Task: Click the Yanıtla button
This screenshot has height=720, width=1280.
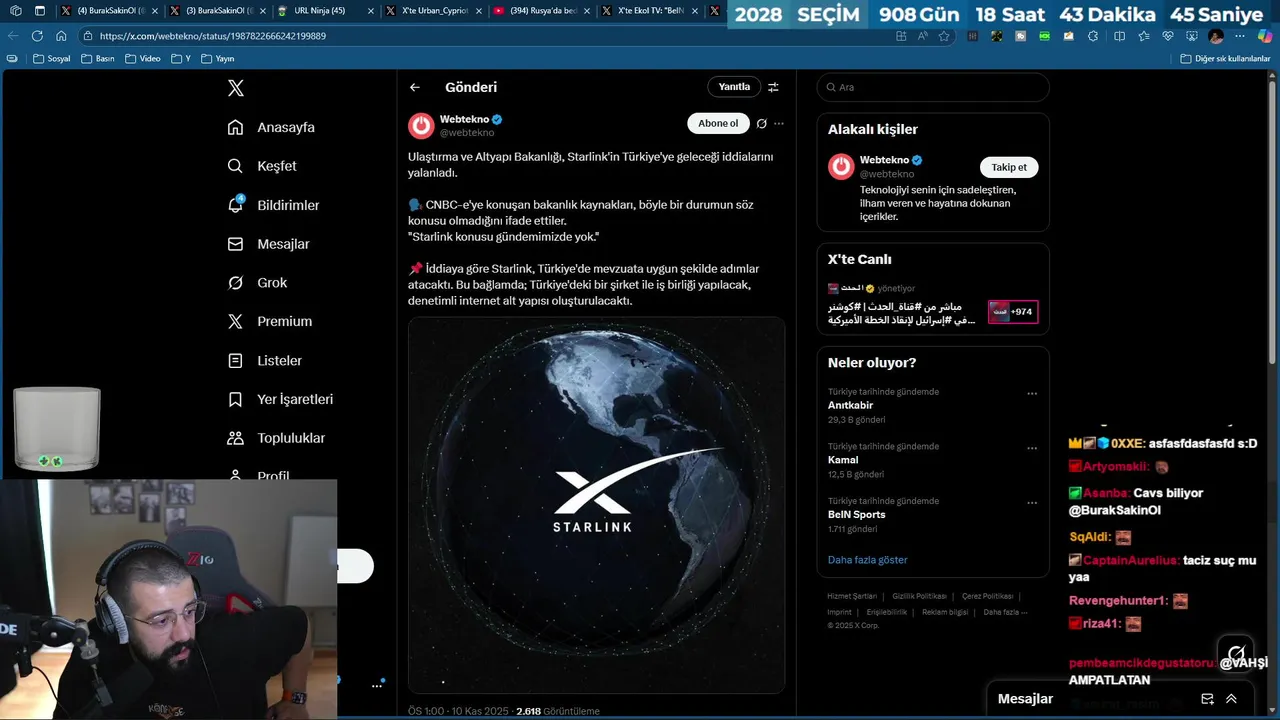Action: (734, 87)
